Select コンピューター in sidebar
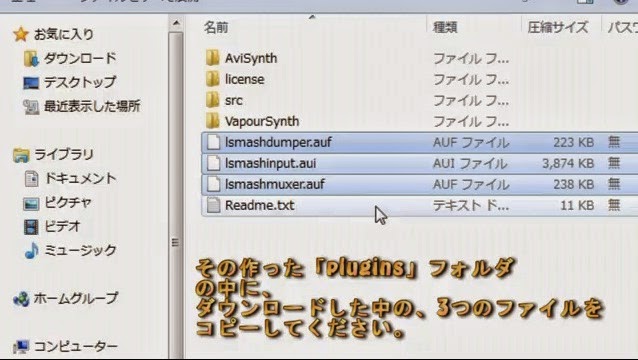638x360 pixels. coord(76,347)
